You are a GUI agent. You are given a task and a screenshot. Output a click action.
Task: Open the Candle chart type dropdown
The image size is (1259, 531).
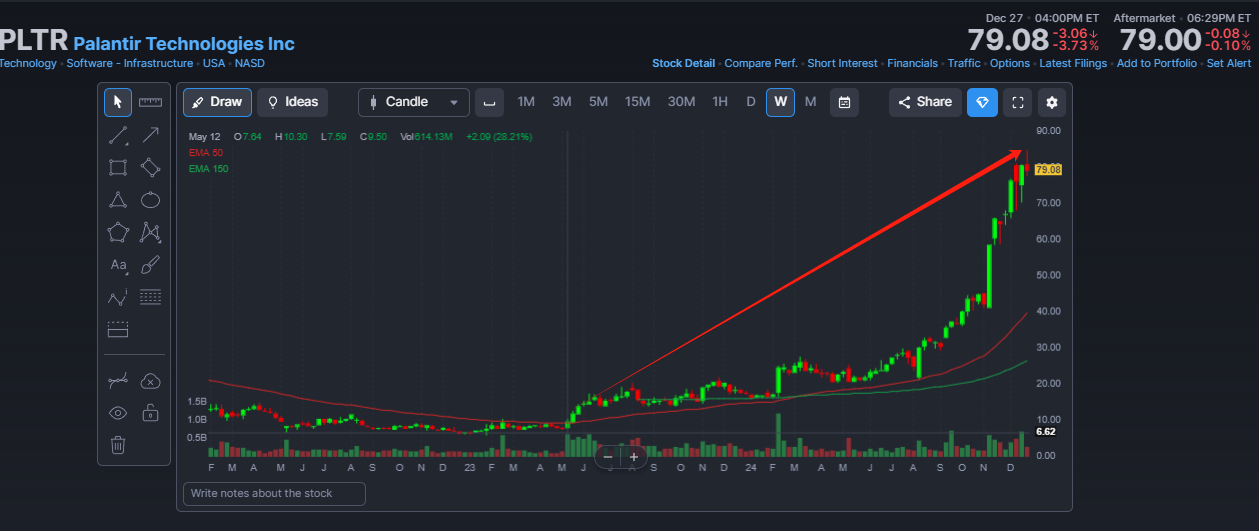(x=414, y=102)
